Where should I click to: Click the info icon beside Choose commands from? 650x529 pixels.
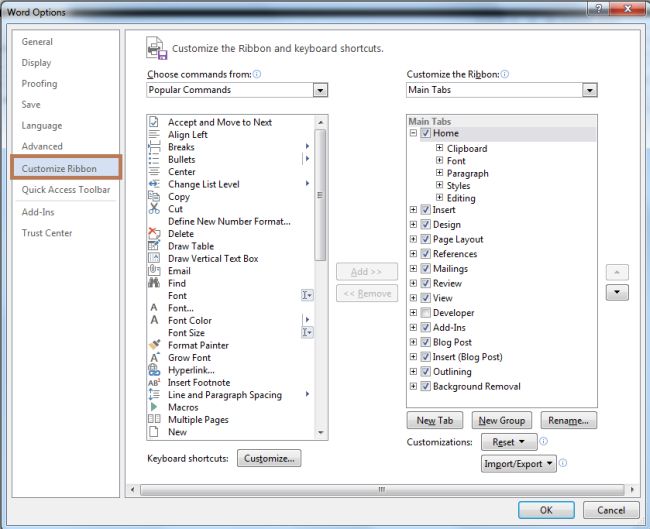(257, 74)
